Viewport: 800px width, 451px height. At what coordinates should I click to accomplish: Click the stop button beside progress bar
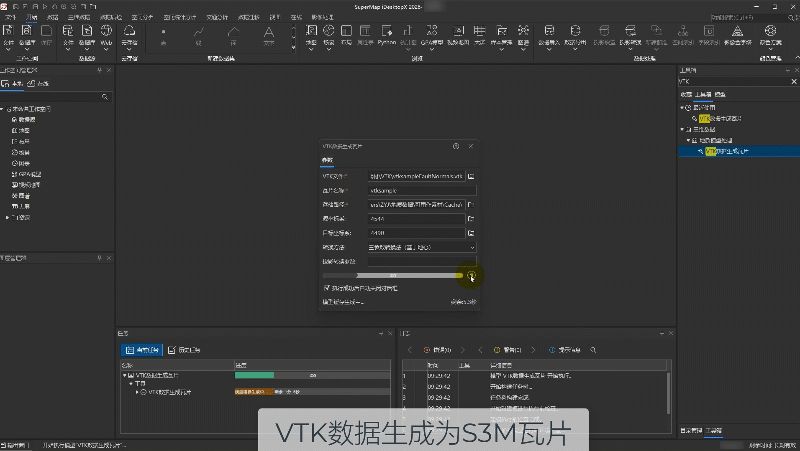coord(471,275)
